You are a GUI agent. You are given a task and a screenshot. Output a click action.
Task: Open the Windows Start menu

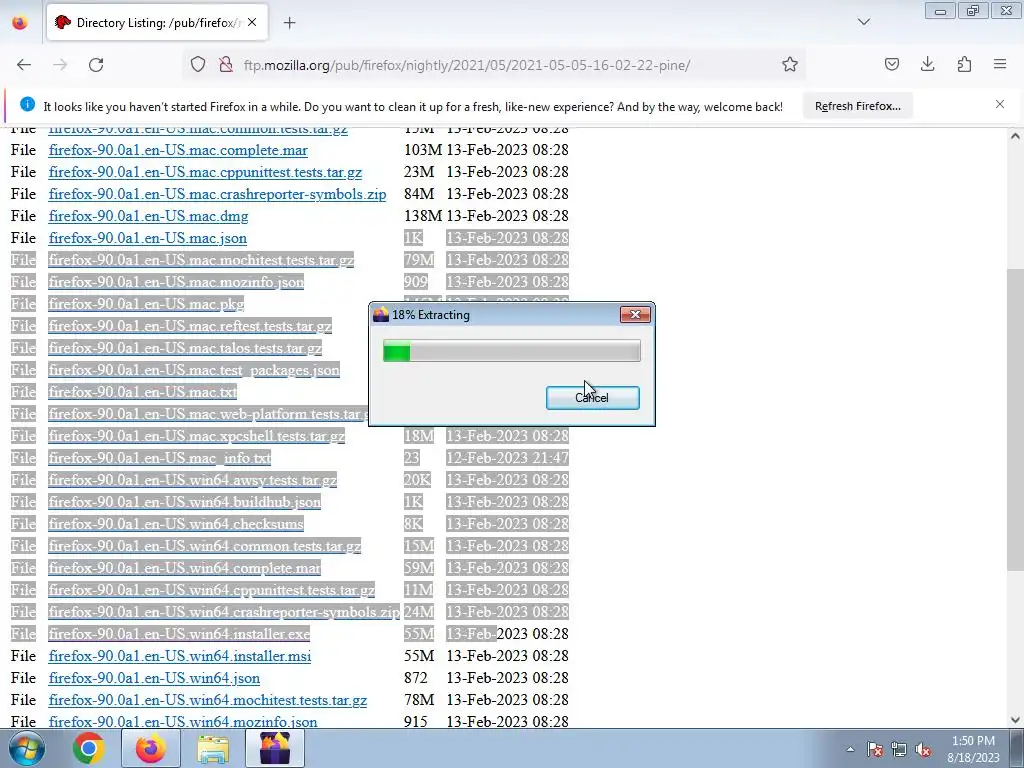click(x=26, y=748)
